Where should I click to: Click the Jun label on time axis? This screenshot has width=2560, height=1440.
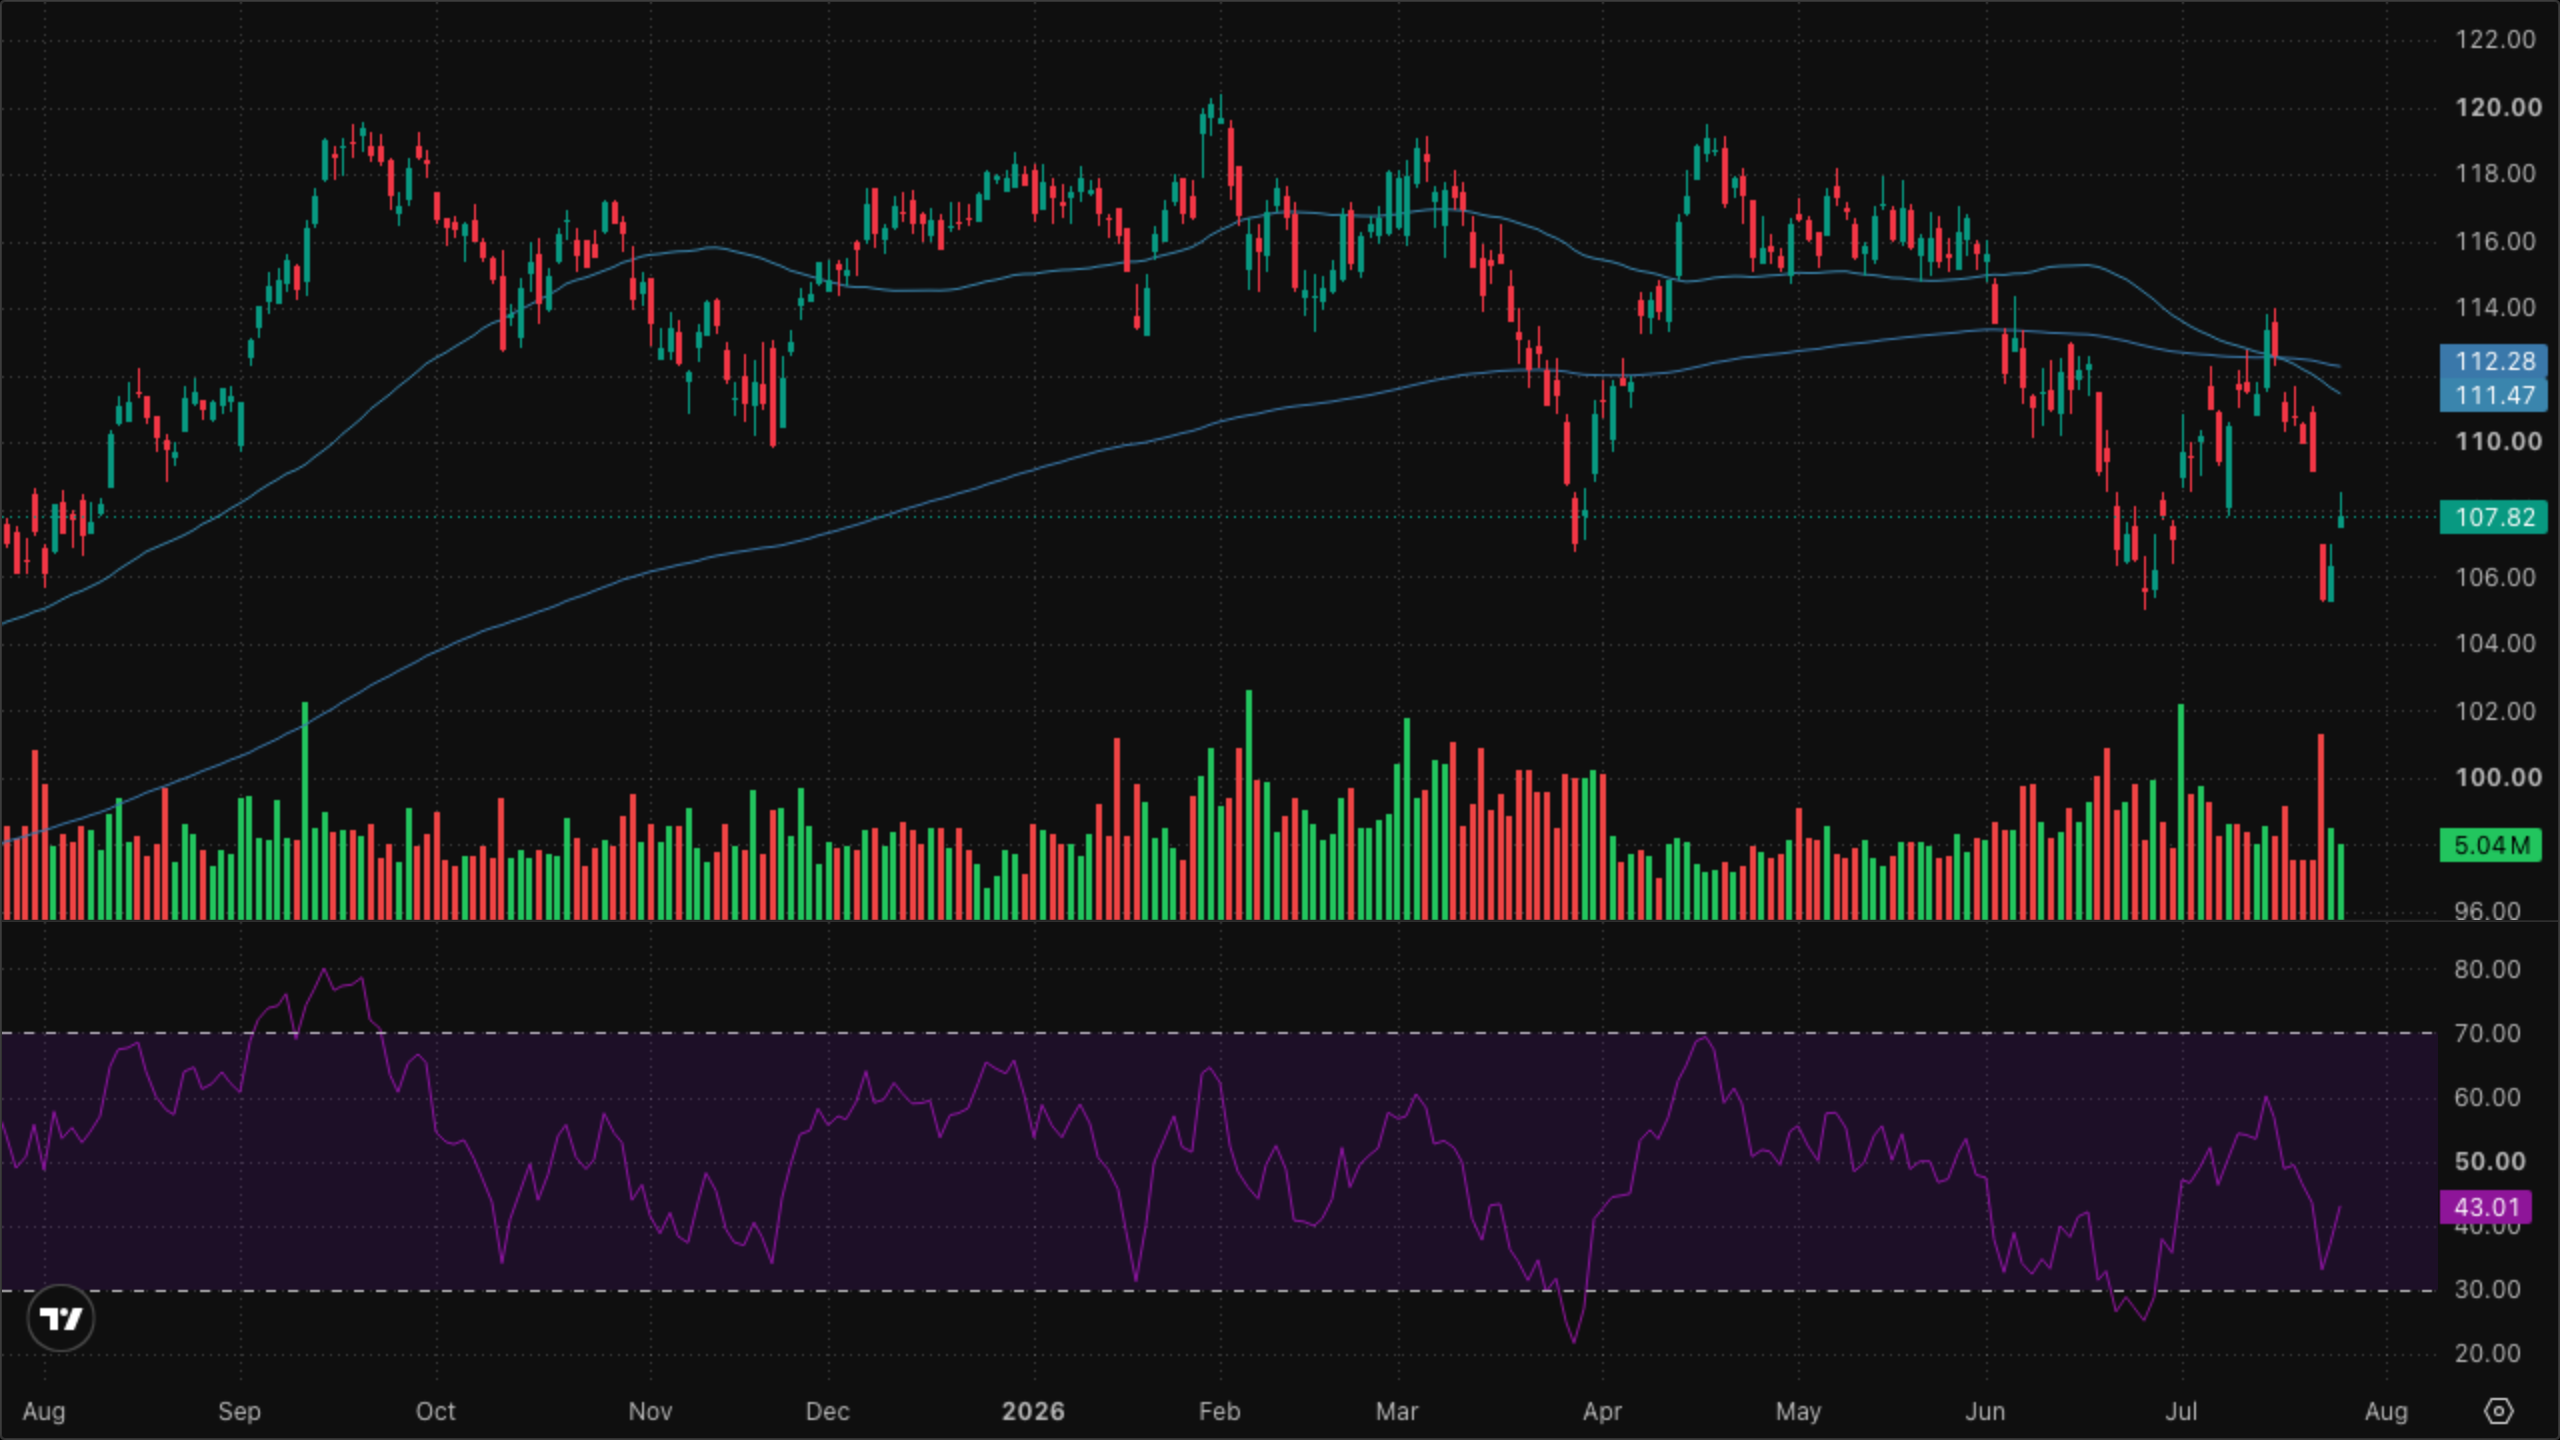pyautogui.click(x=1985, y=1411)
